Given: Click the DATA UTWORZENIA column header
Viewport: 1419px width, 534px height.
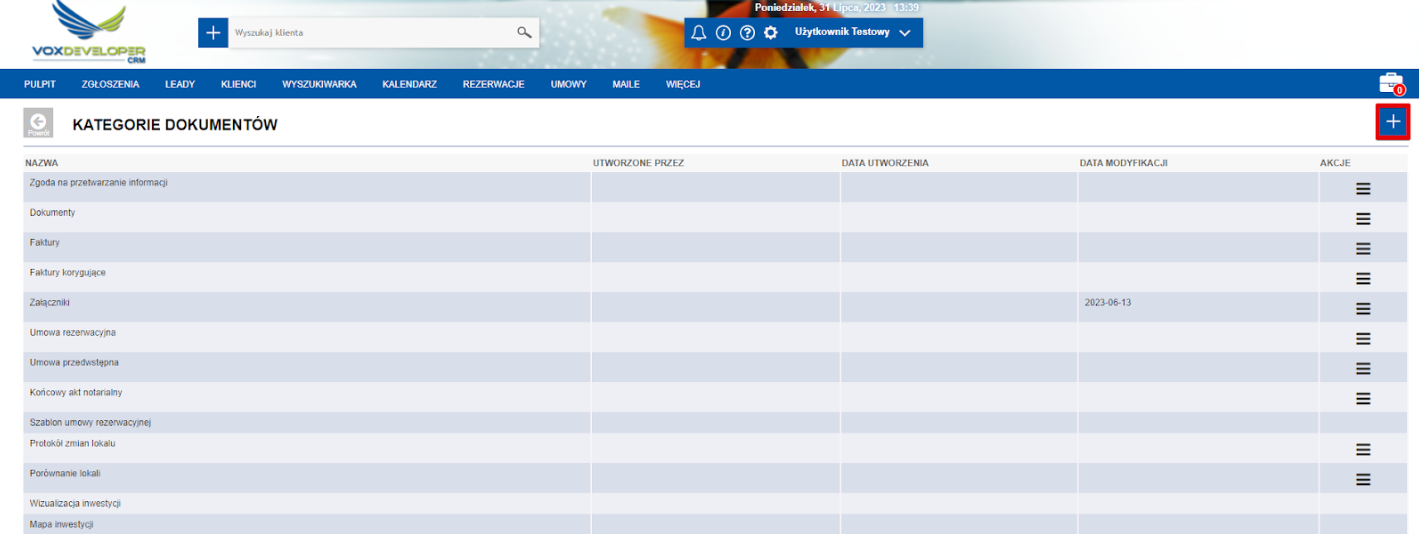Looking at the screenshot, I should [x=885, y=162].
